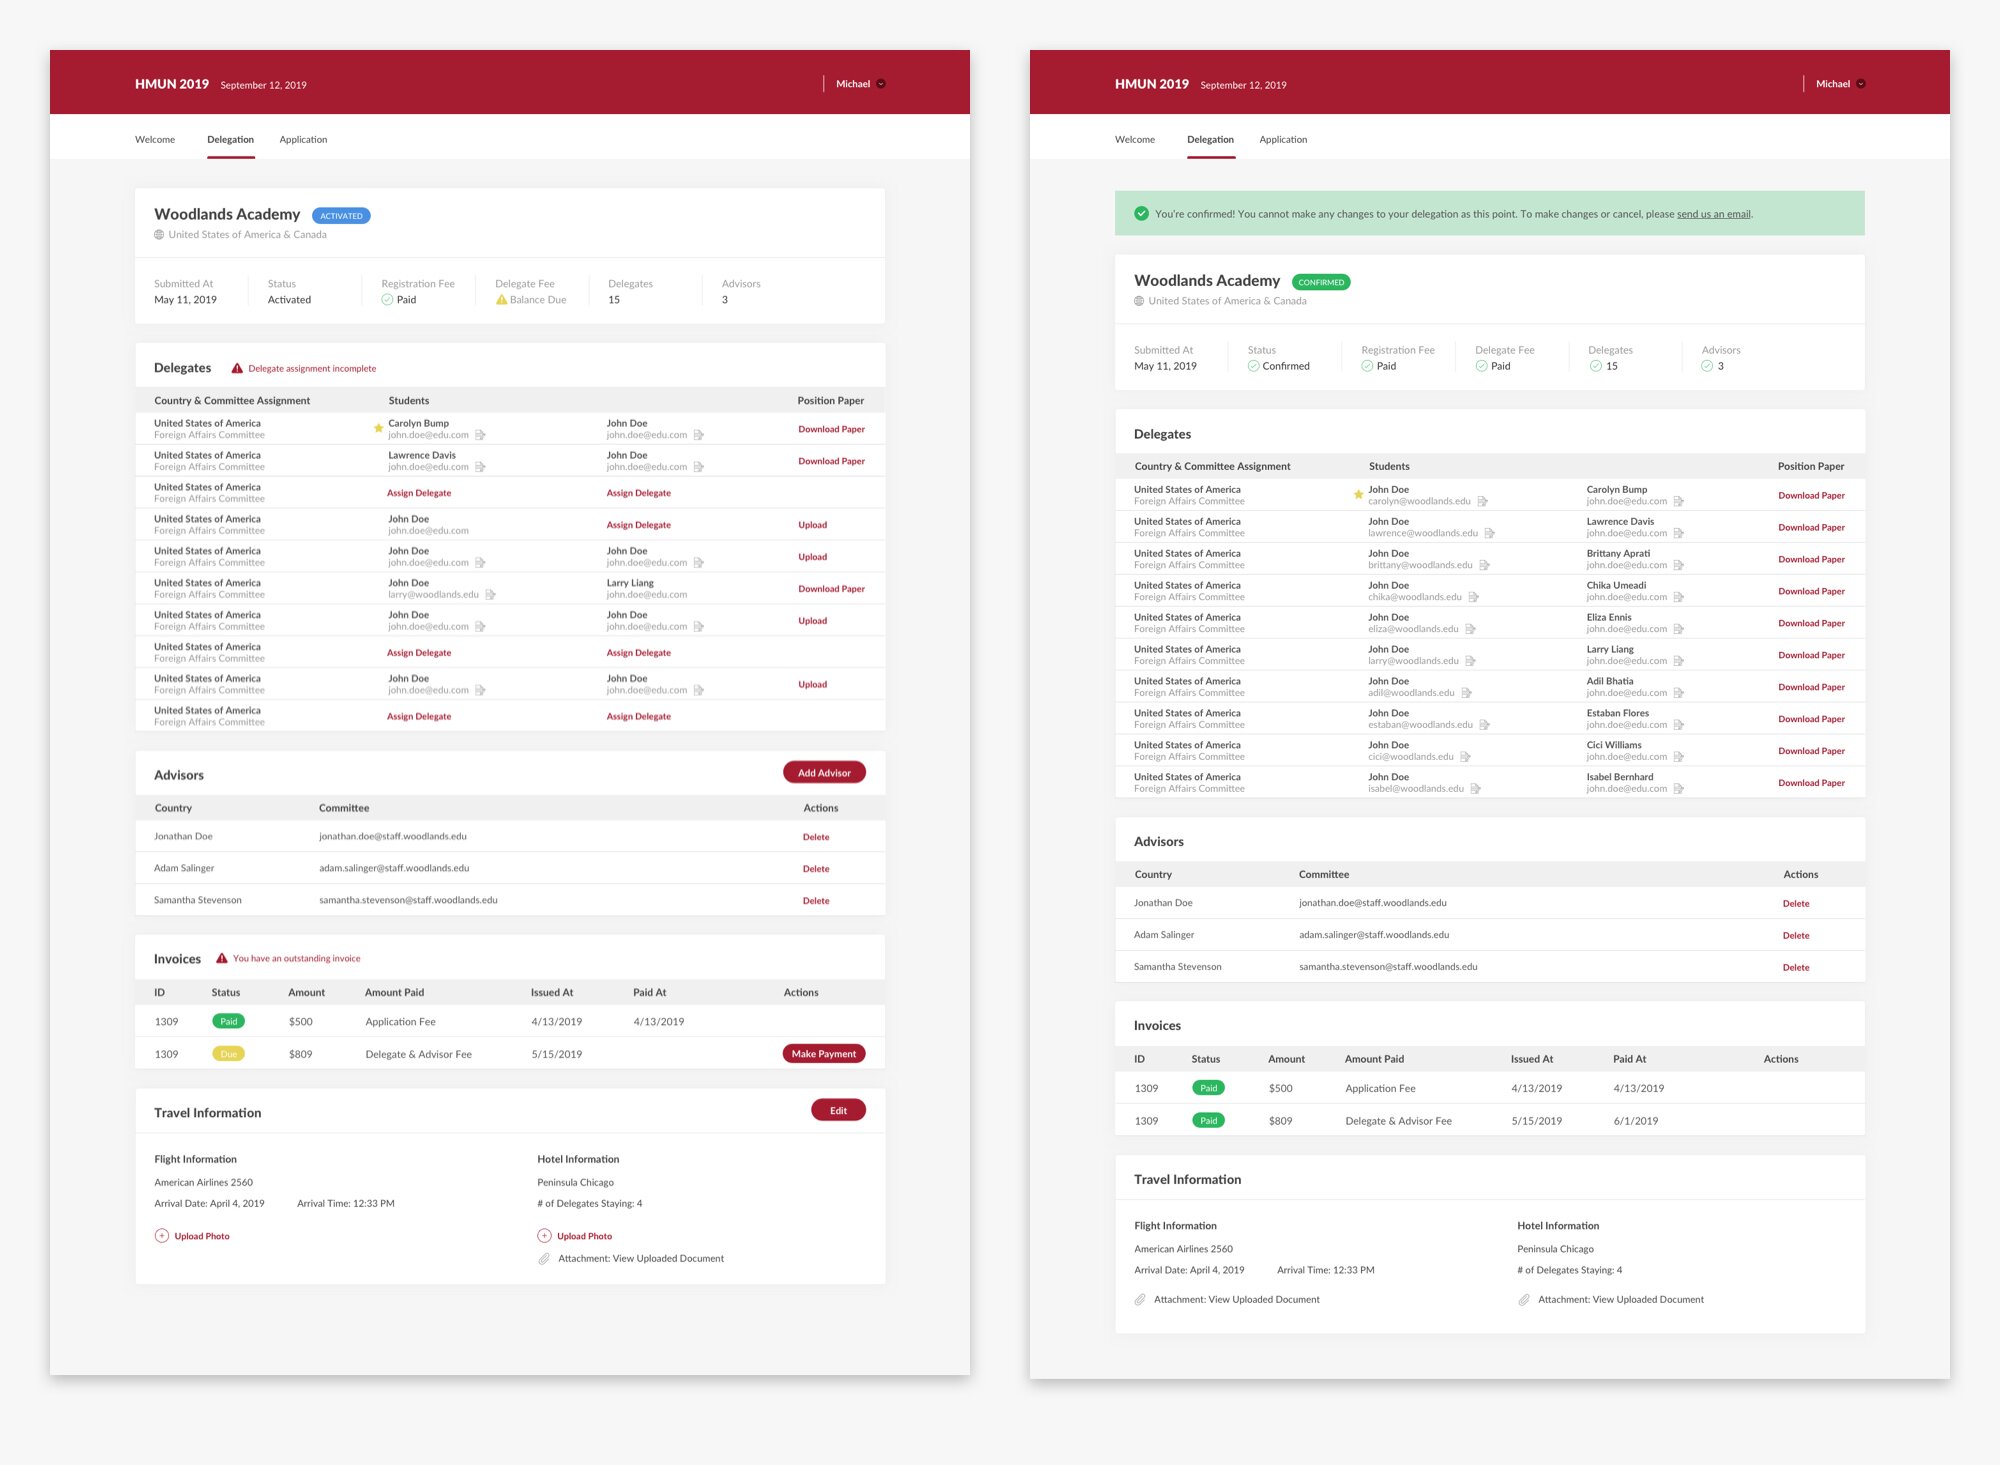Click the 'send us an email' link

click(x=1714, y=213)
